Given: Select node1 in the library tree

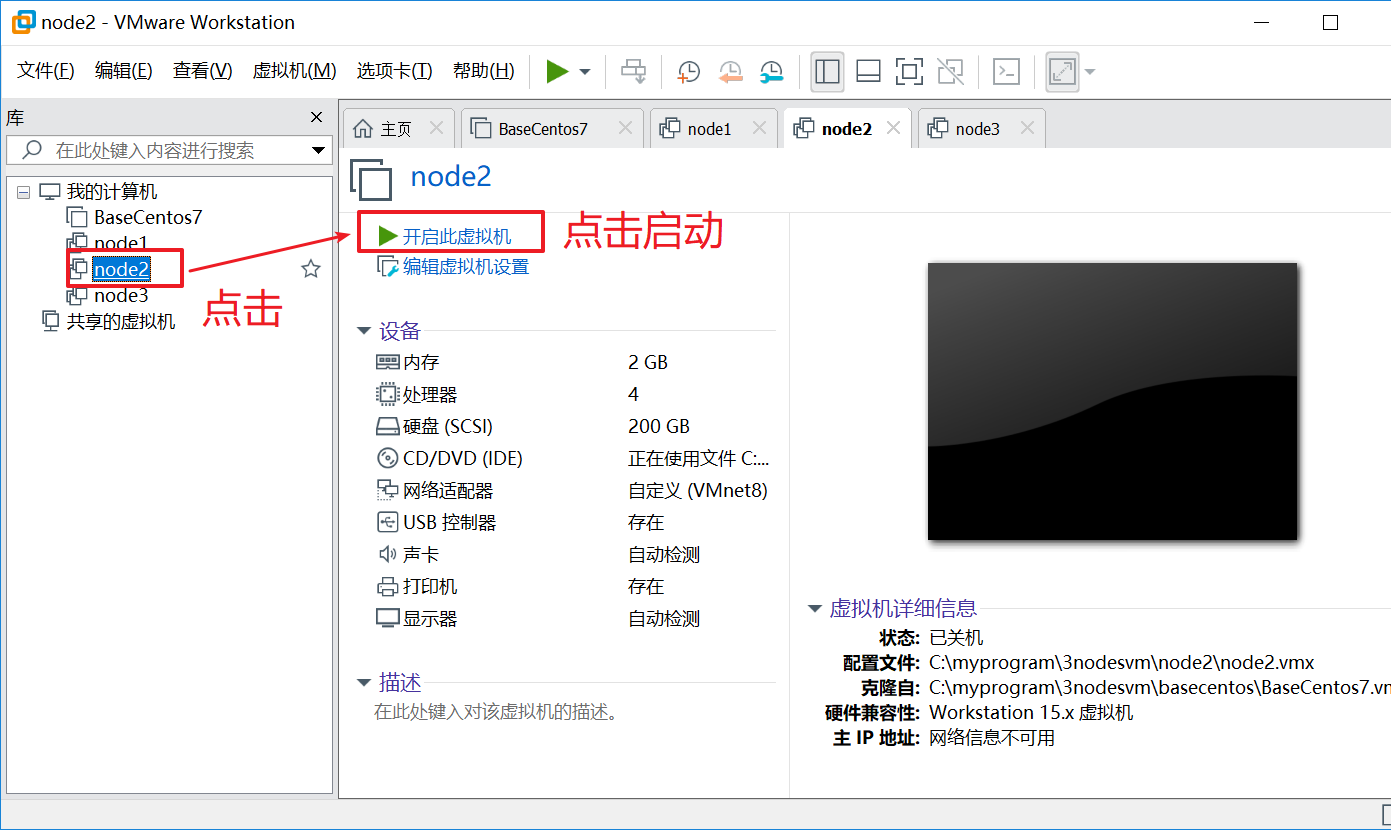Looking at the screenshot, I should [x=120, y=243].
